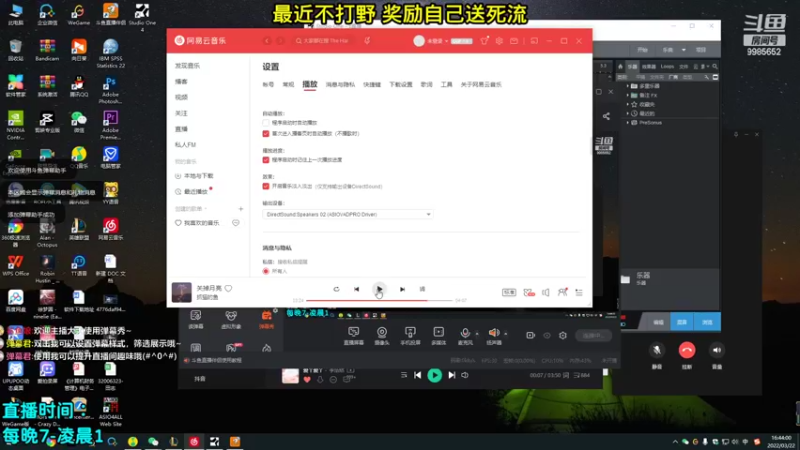Image resolution: width=800 pixels, height=450 pixels.
Task: Click the speaker 扬声器 icon in streaming tool
Action: 493,333
